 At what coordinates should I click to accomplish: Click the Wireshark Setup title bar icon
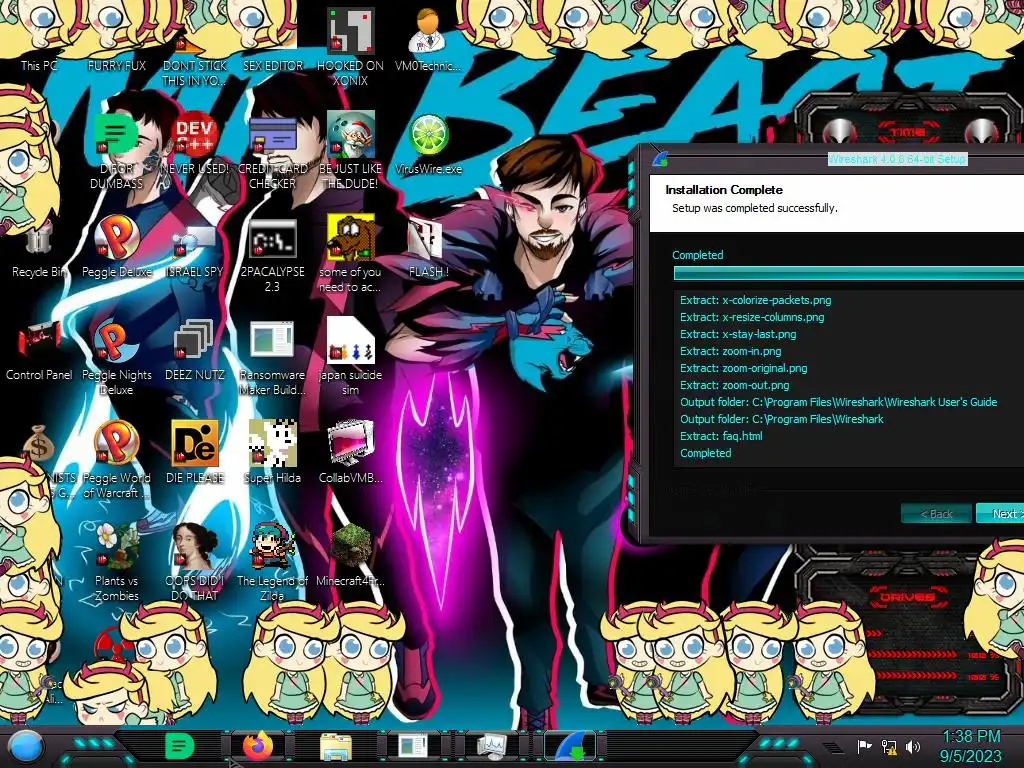tap(660, 159)
